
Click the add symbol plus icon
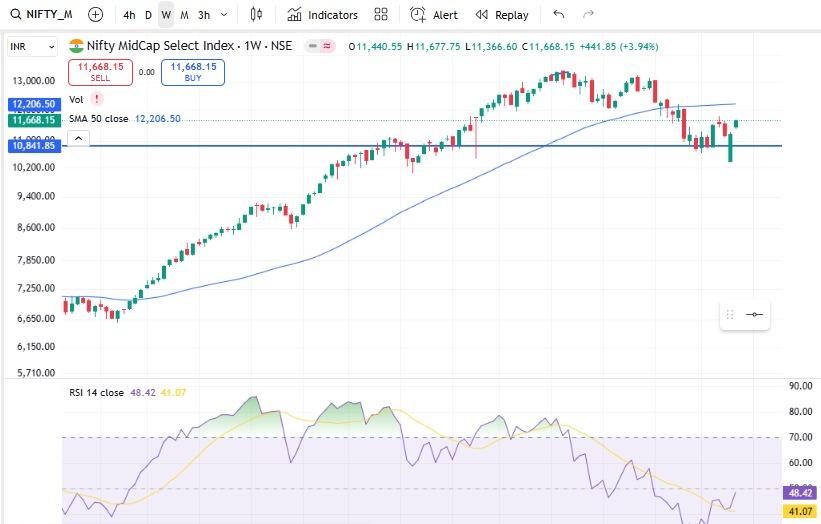click(95, 15)
